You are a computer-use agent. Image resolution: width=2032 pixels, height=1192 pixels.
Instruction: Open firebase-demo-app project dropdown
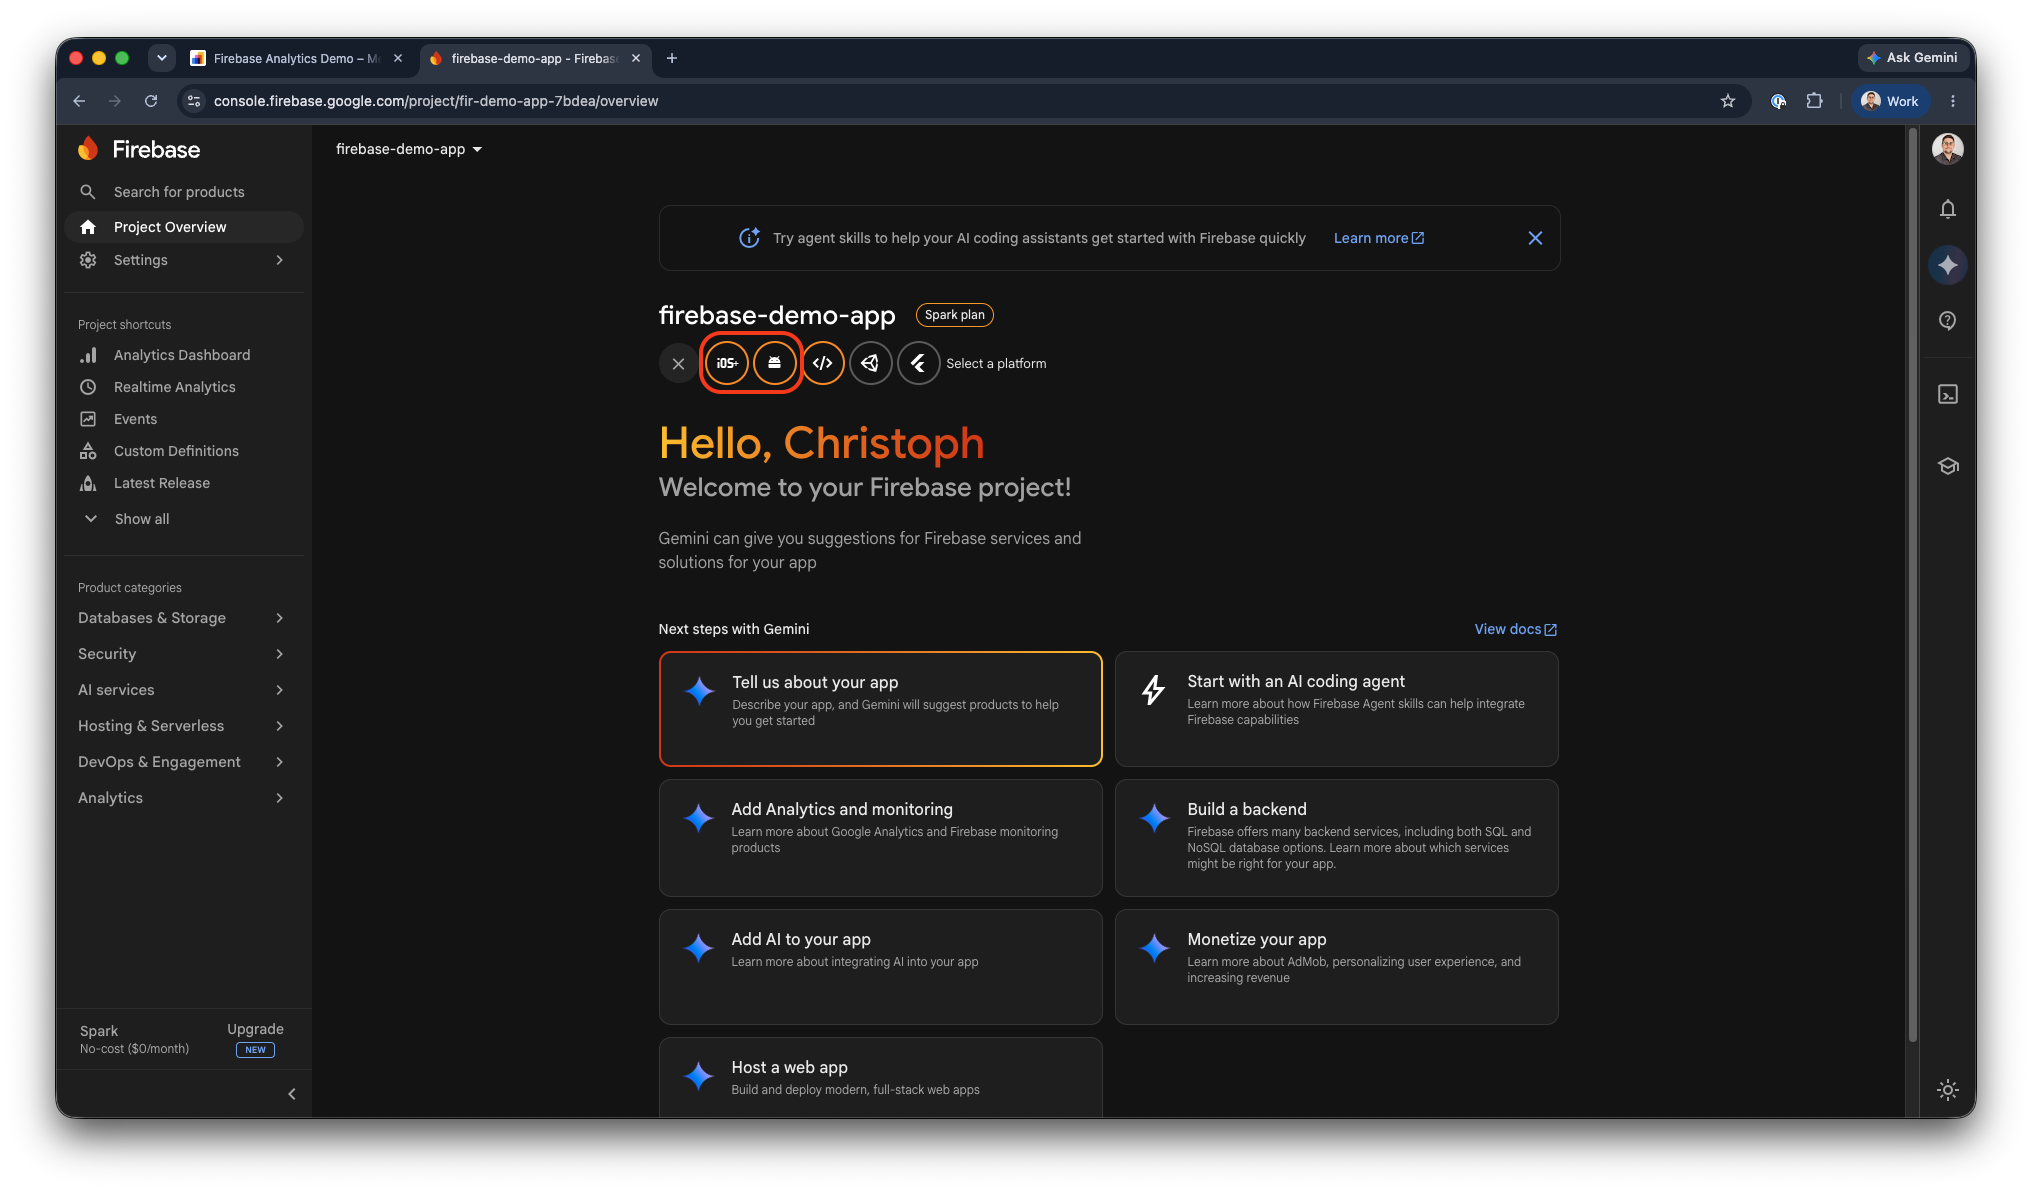coord(409,149)
